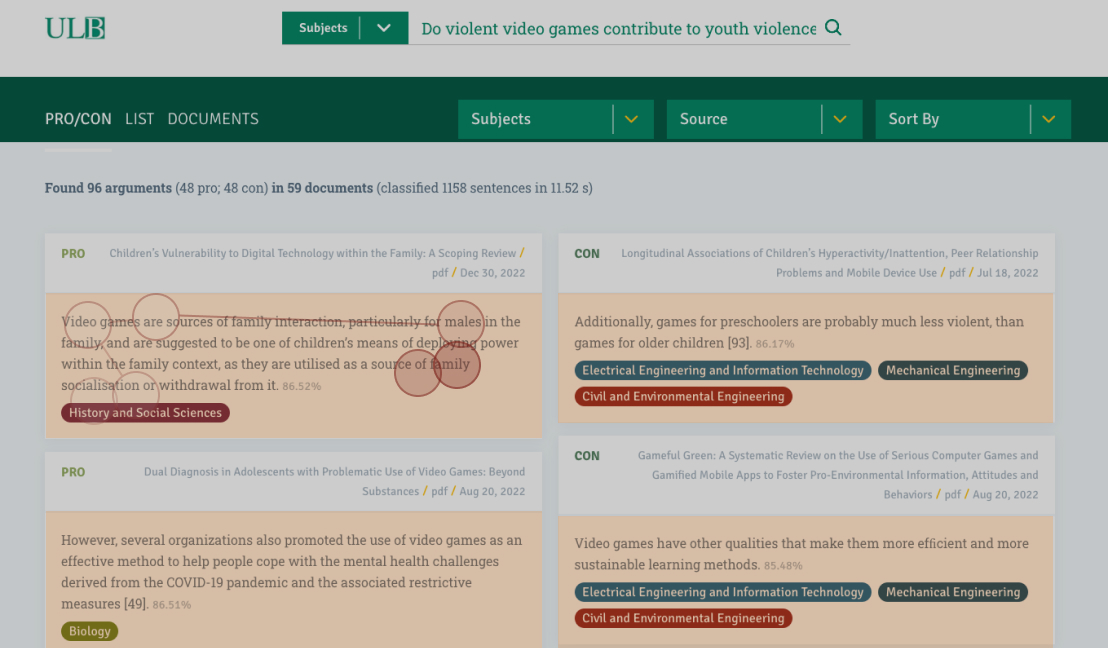Screen dimensions: 1108x648
Task: Click the search magnifier icon
Action: [833, 28]
